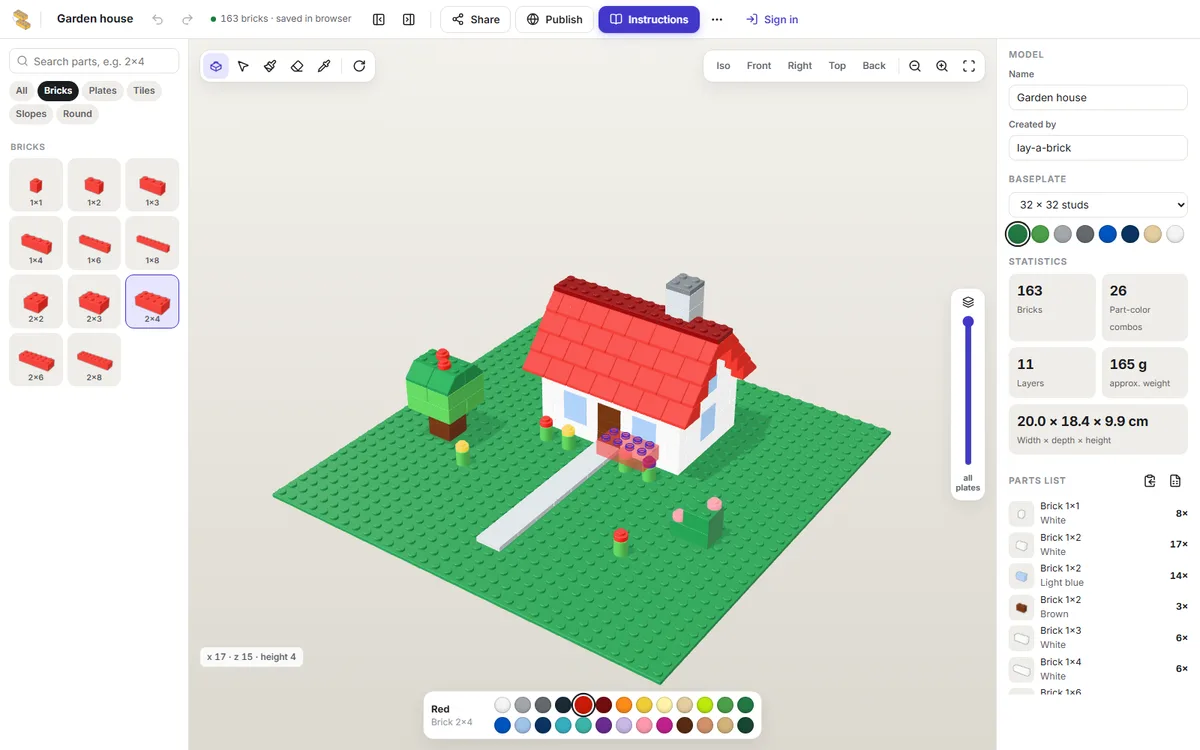
Task: Choose the purple brick color
Action: tap(604, 726)
